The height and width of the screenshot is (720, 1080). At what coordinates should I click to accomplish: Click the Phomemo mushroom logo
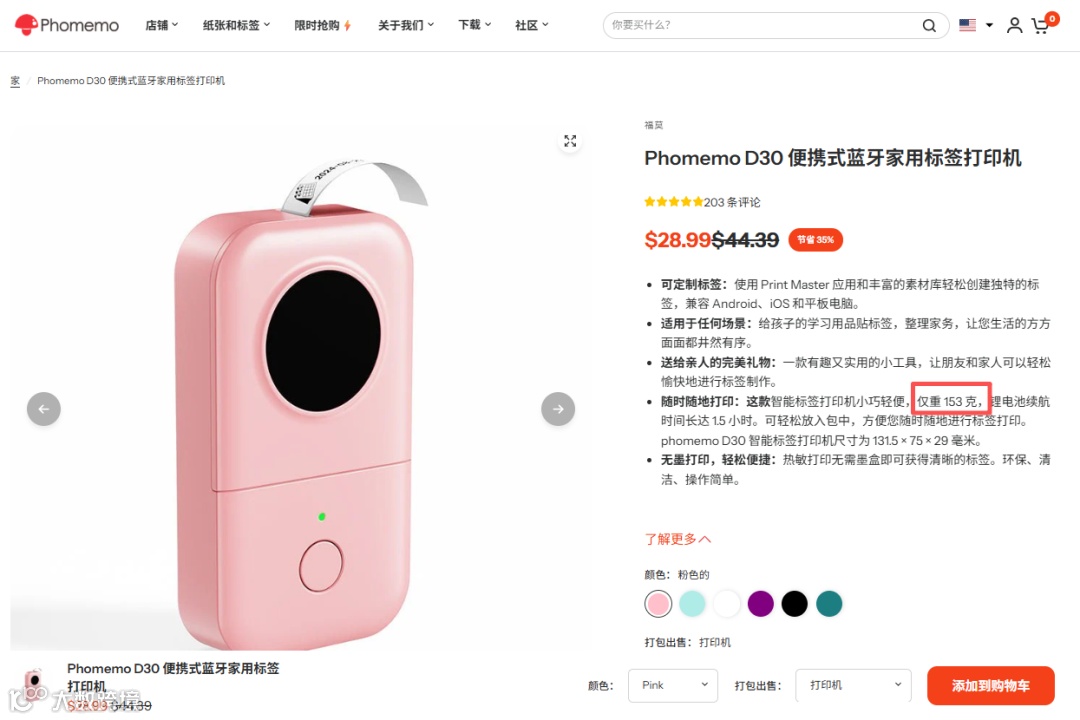(x=66, y=25)
